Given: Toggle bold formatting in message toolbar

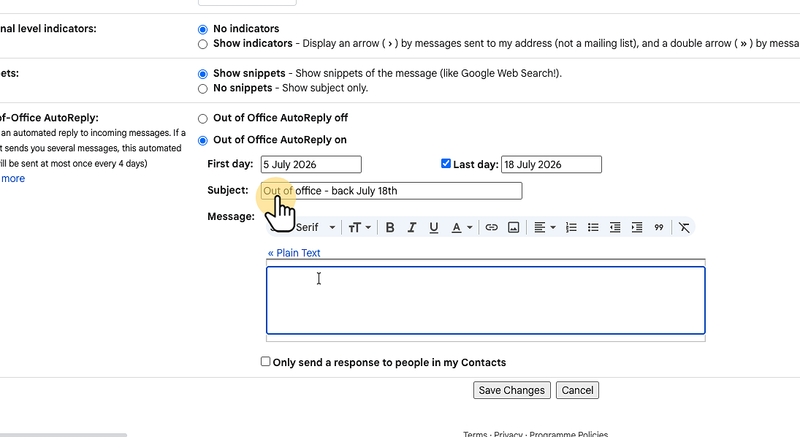Looking at the screenshot, I should point(390,227).
